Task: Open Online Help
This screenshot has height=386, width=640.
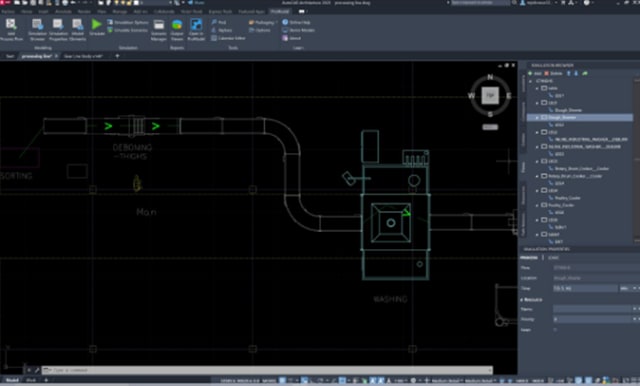Action: pyautogui.click(x=296, y=22)
